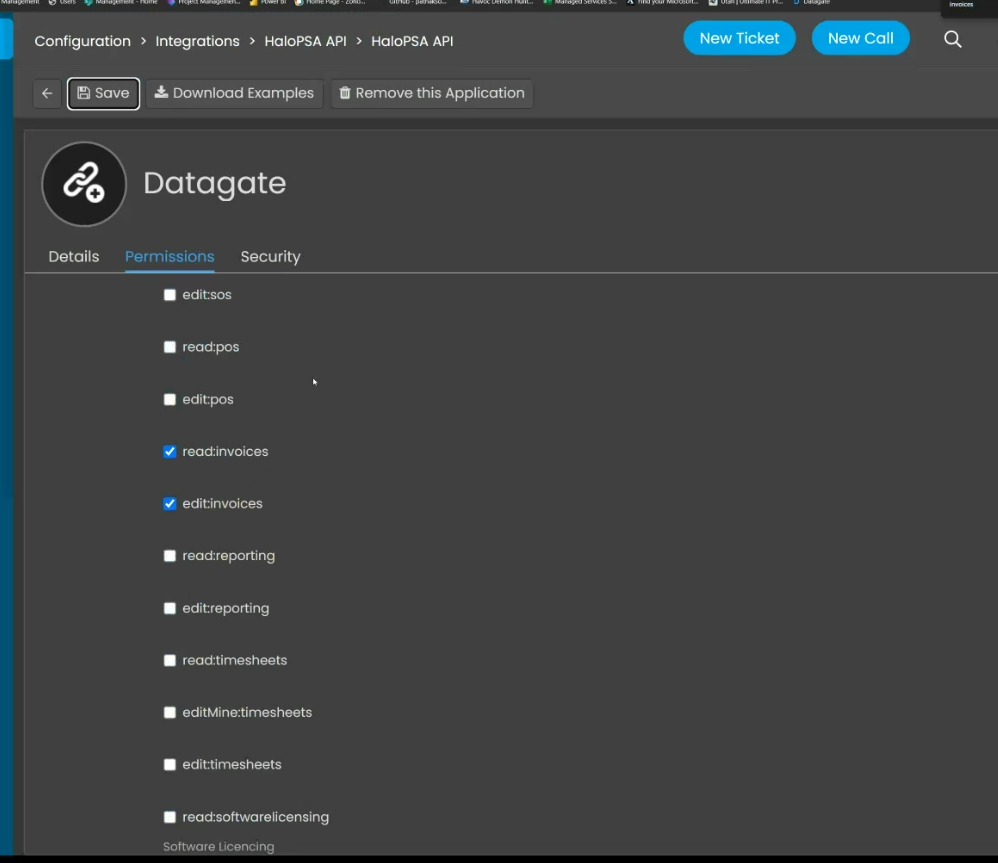This screenshot has height=863, width=998.
Task: Disable the edit:invoices permission
Action: tap(170, 504)
